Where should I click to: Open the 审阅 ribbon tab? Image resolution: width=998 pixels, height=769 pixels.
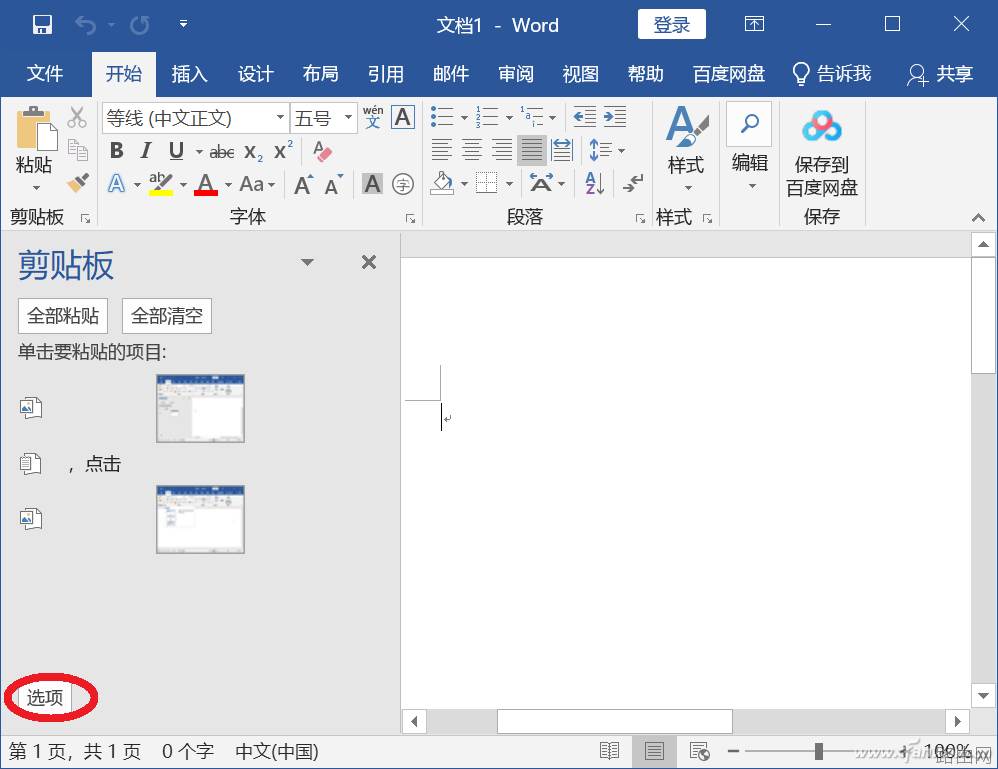coord(516,74)
